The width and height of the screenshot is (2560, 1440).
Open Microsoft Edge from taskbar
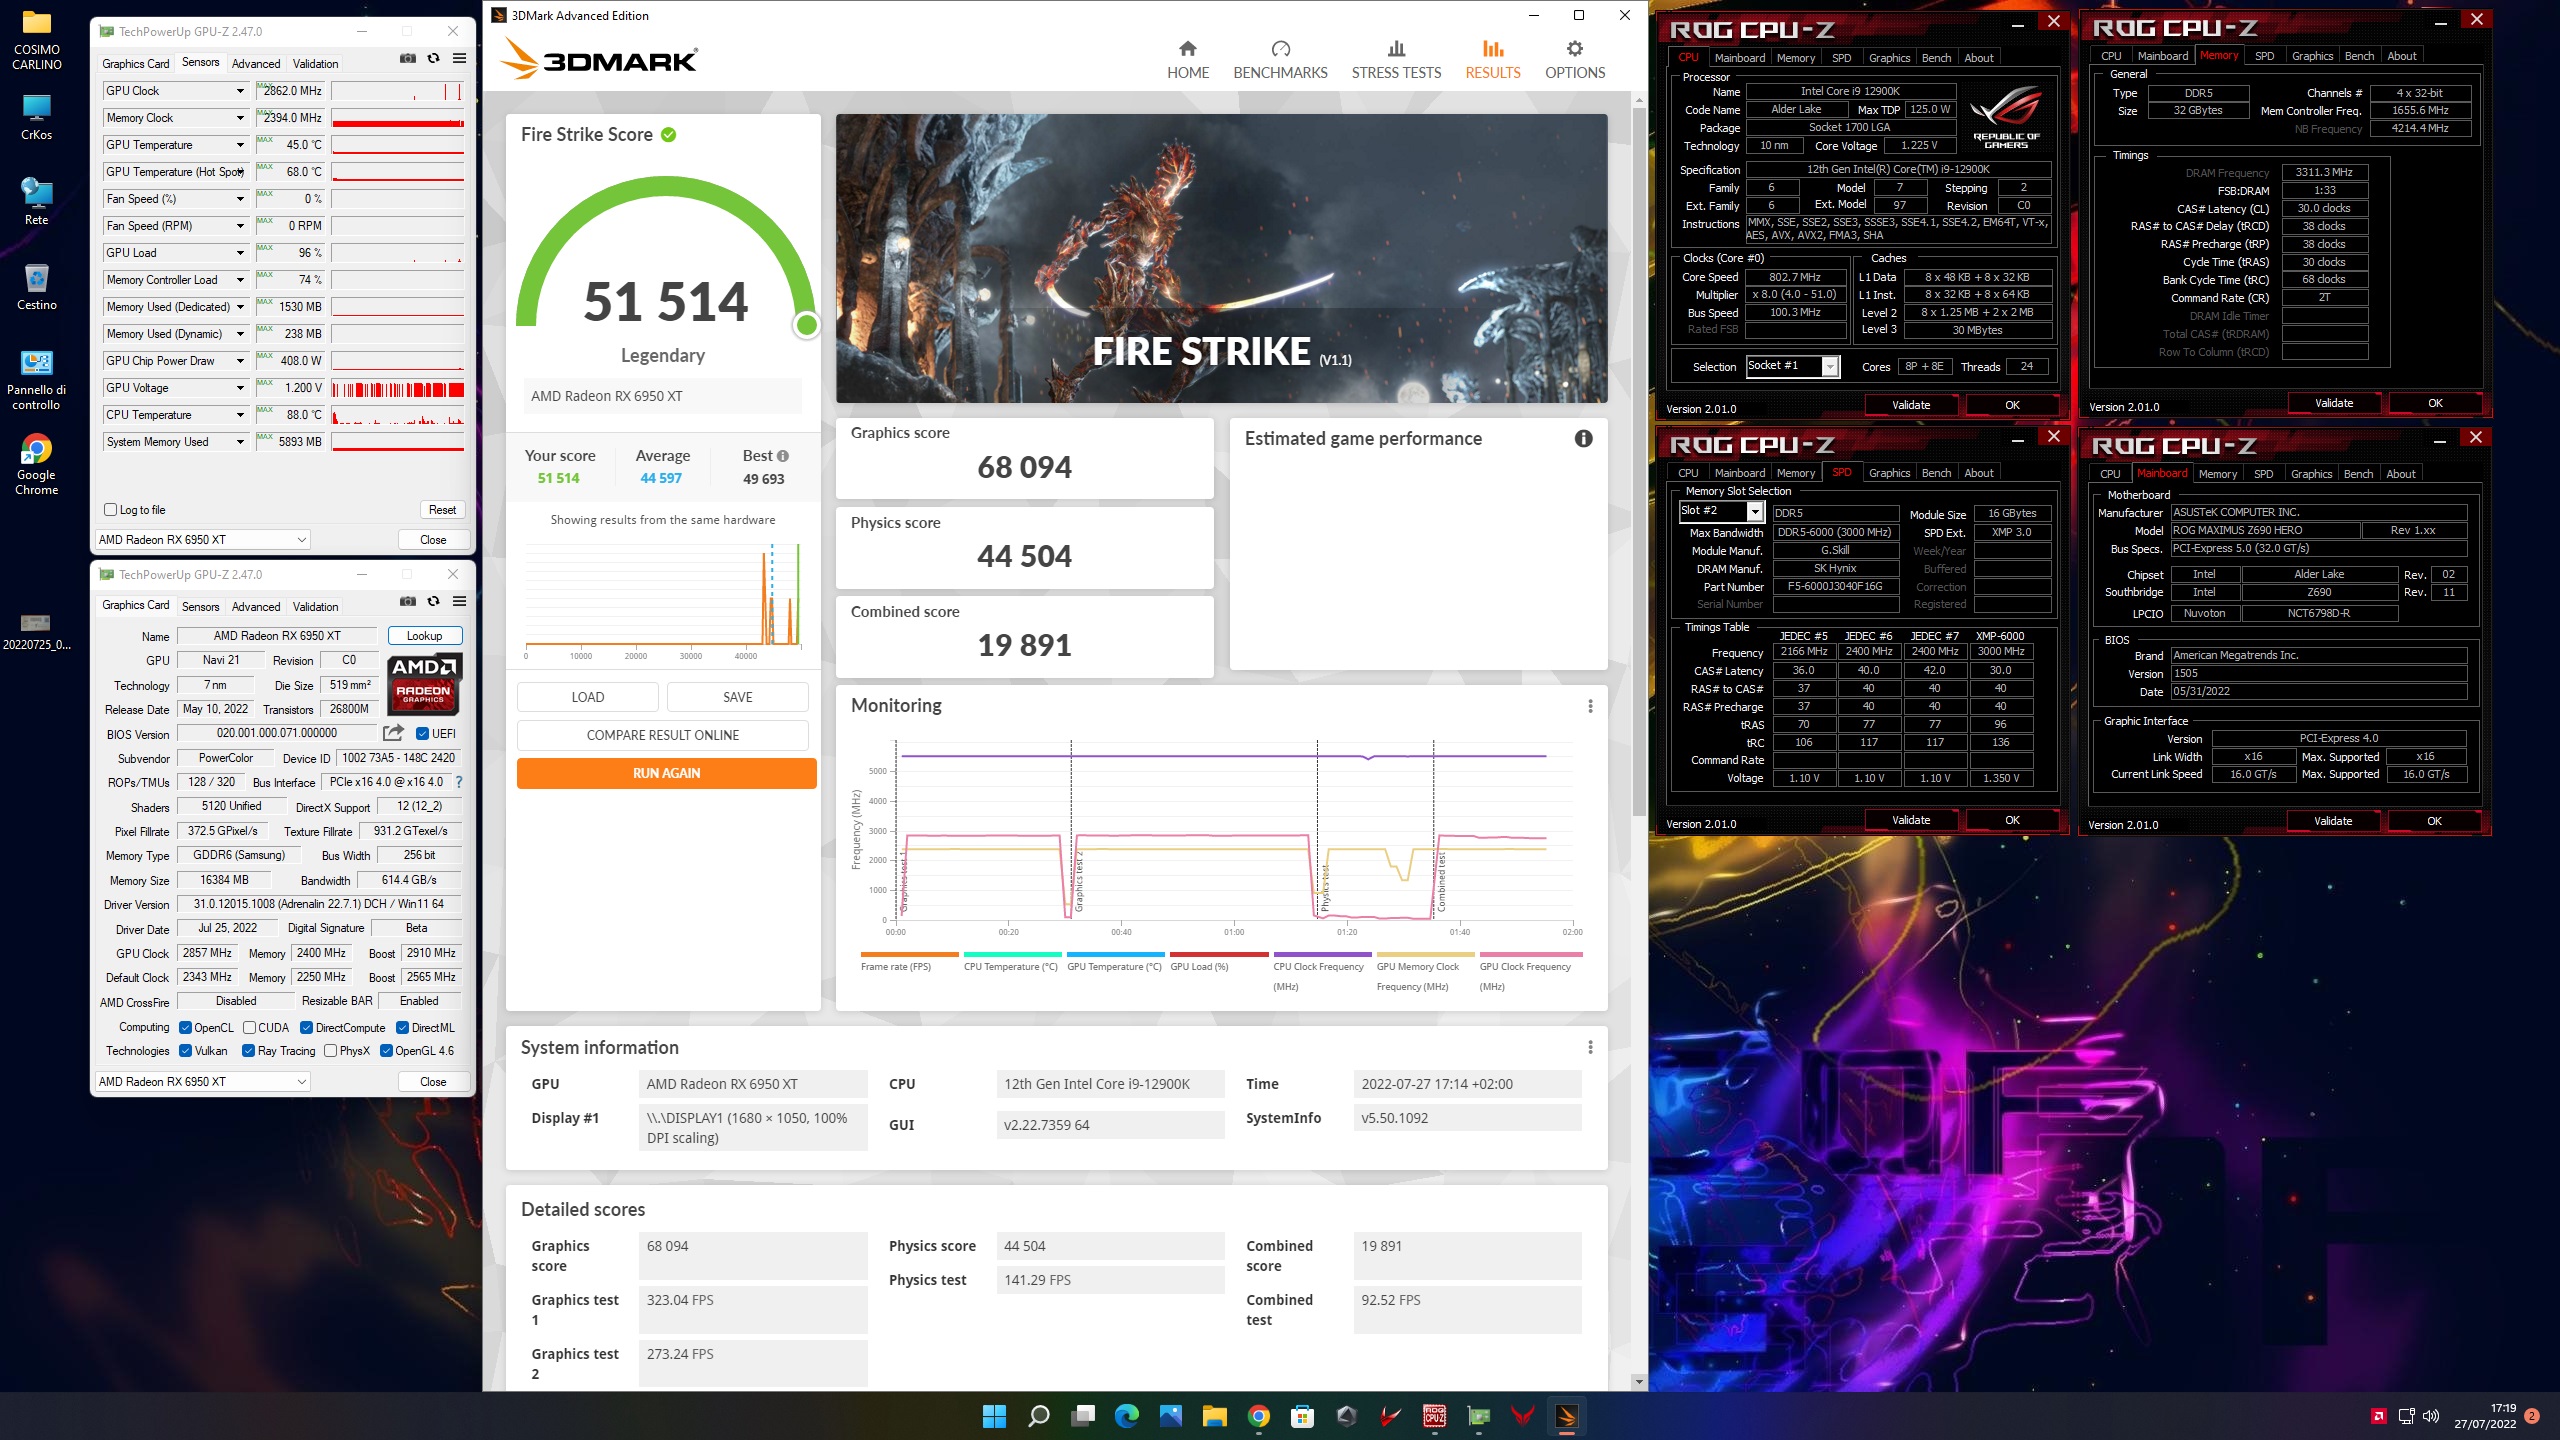[x=1127, y=1416]
